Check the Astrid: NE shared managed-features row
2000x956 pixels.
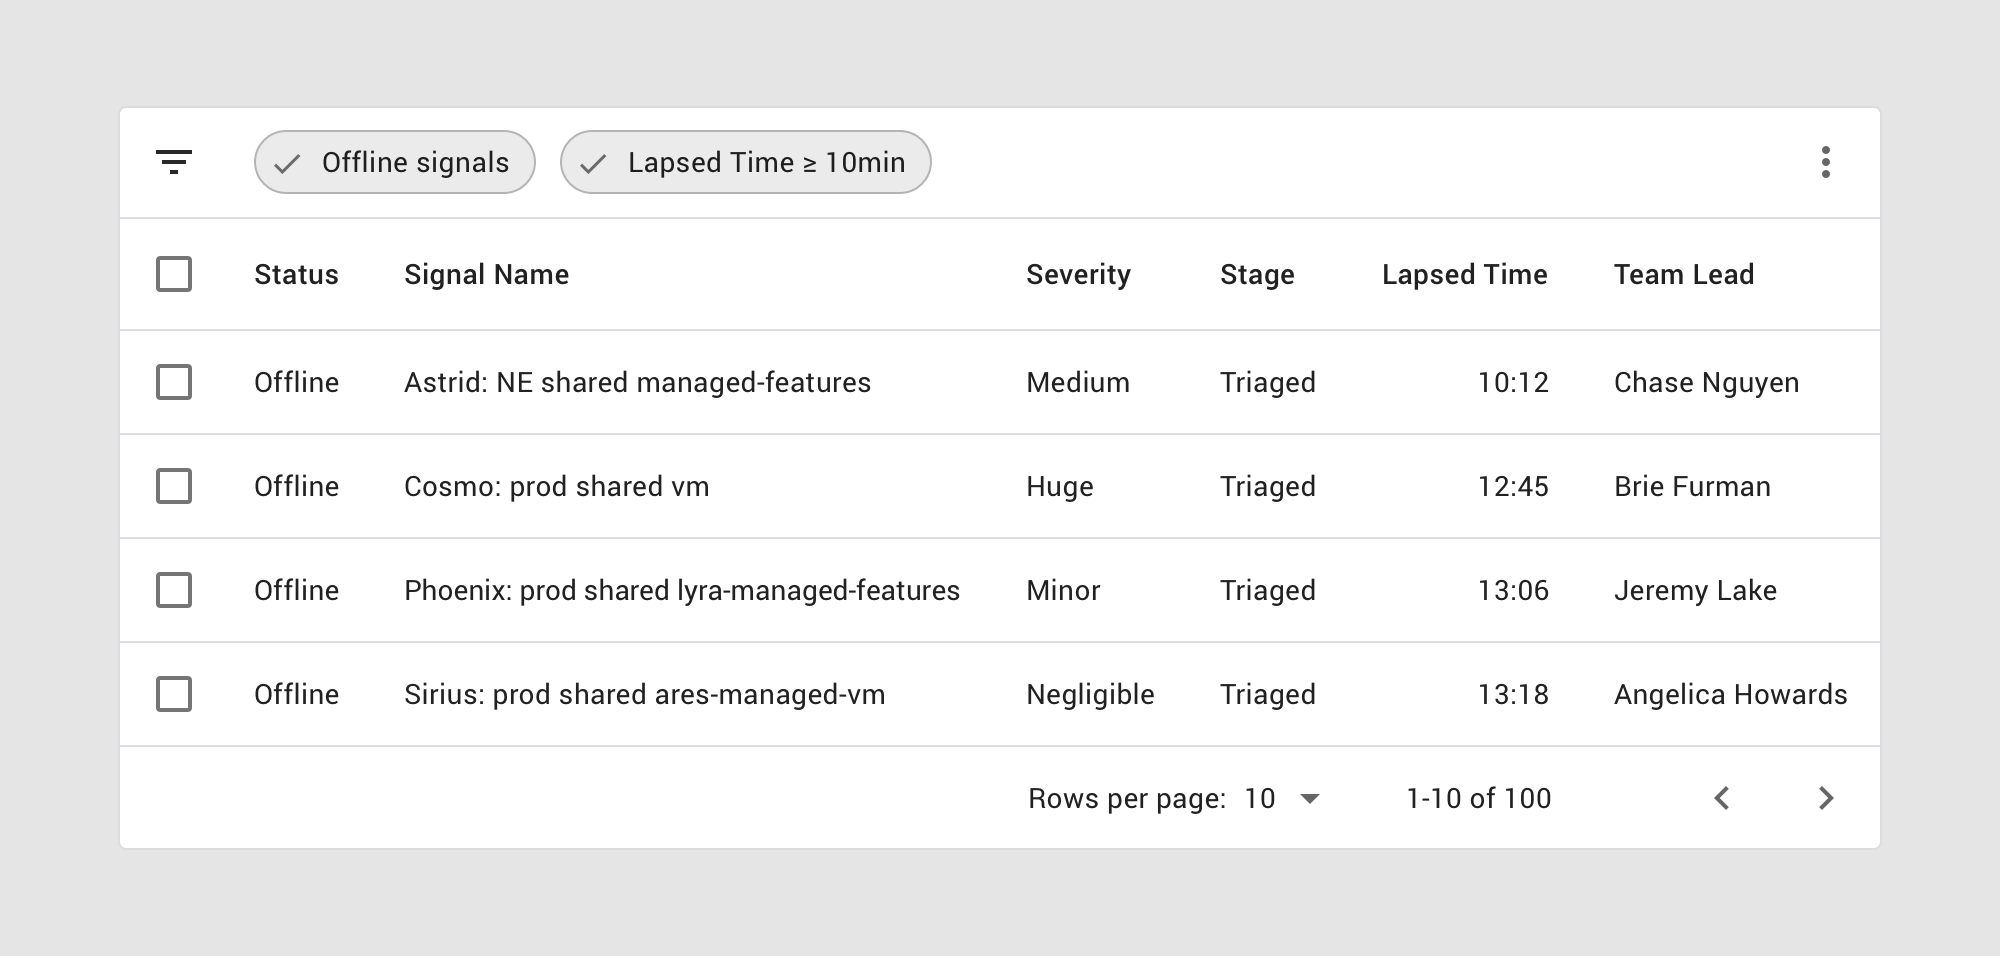(174, 382)
